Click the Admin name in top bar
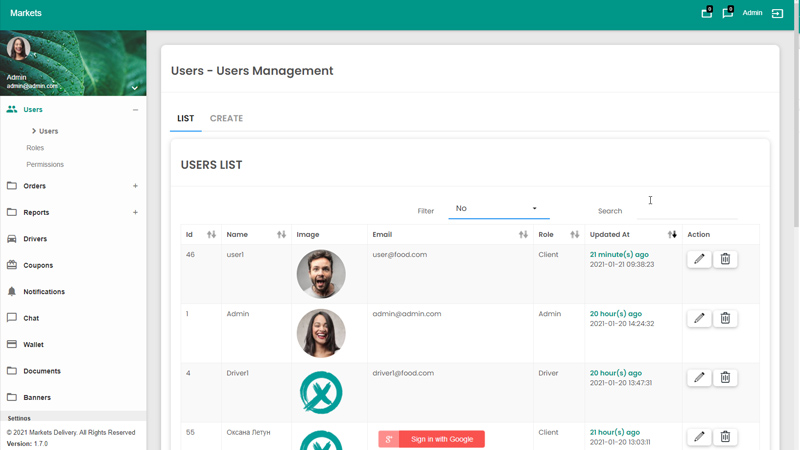Screen dimensions: 800x450 (x=752, y=13)
